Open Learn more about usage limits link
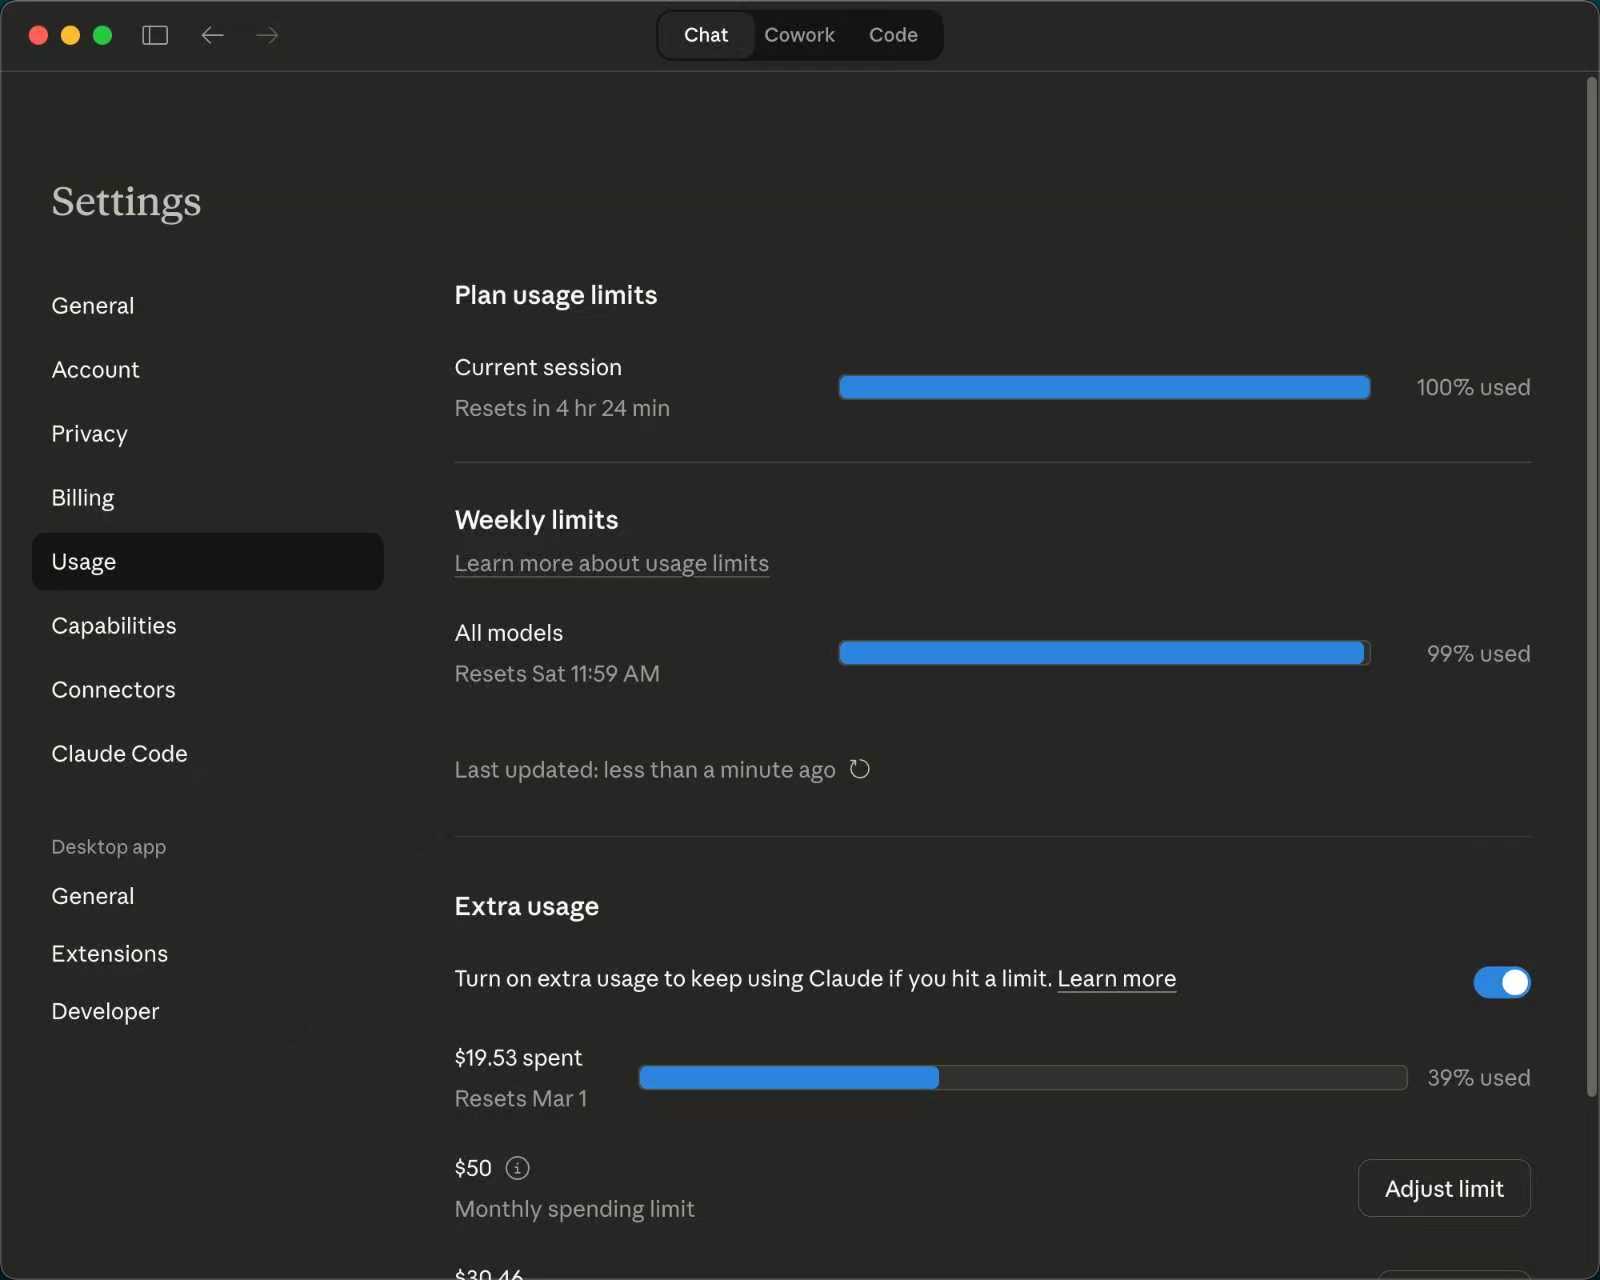The image size is (1600, 1280). (x=611, y=564)
